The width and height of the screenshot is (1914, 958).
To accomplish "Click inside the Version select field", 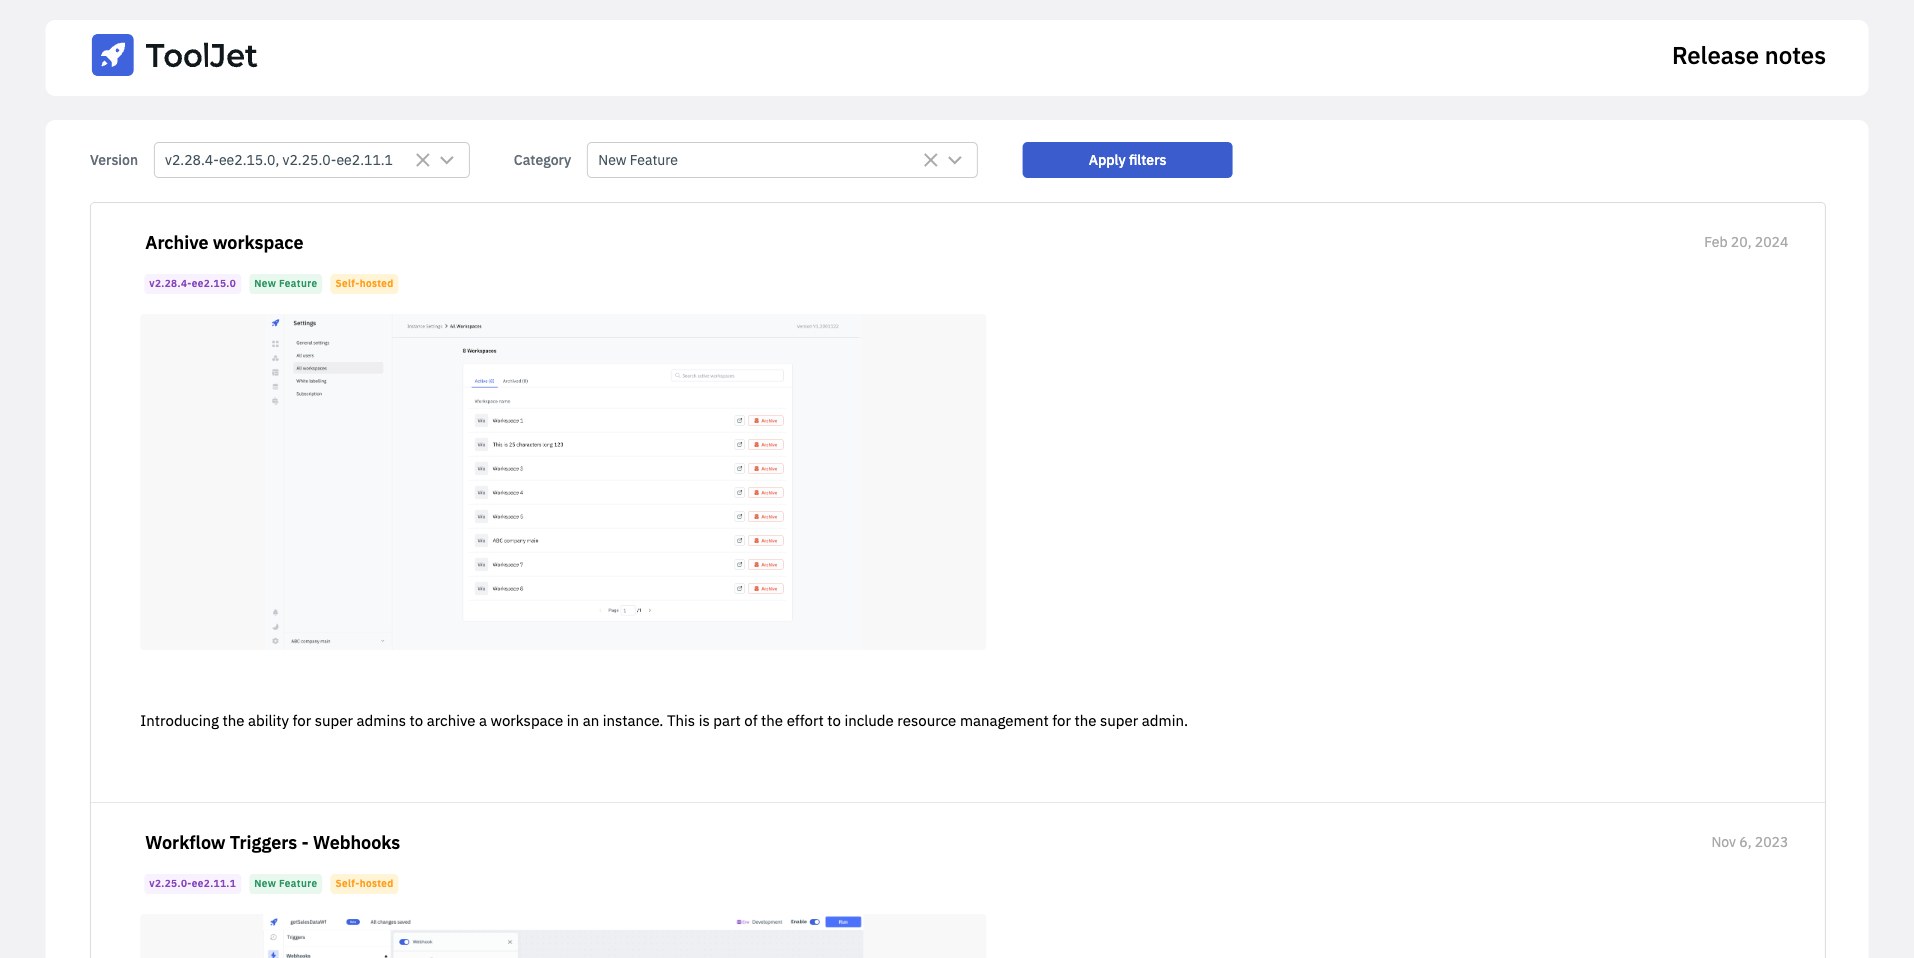I will coord(280,160).
